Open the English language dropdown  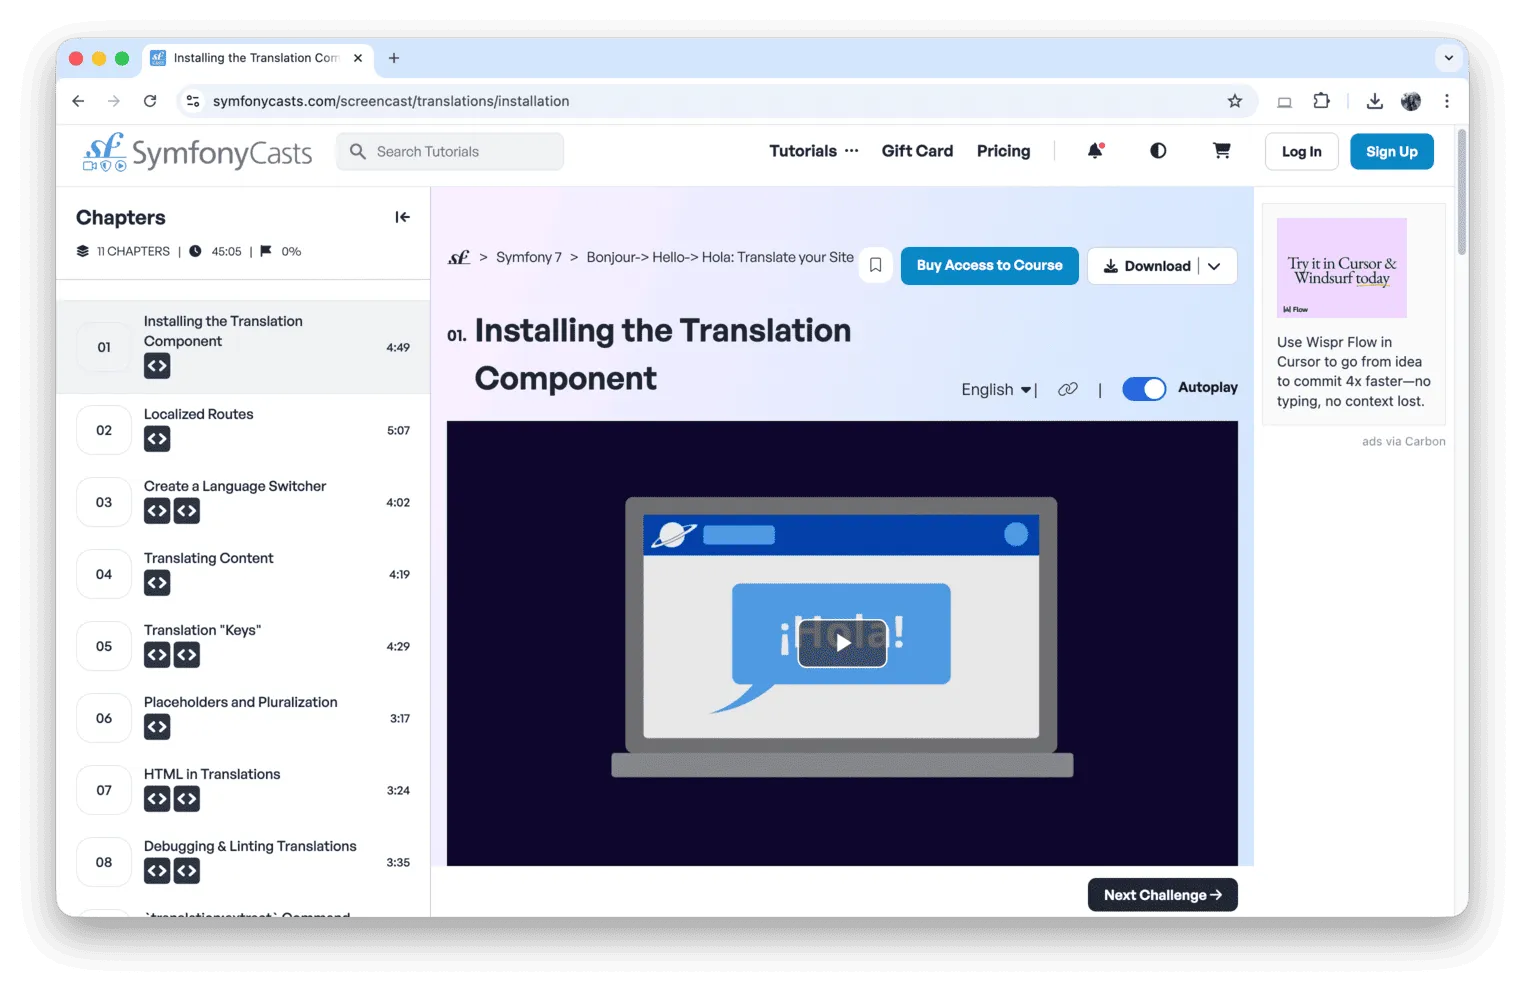point(994,389)
